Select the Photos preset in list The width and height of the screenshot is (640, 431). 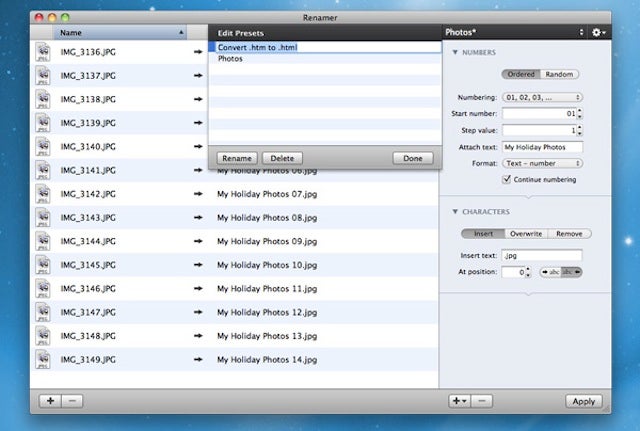pos(230,59)
